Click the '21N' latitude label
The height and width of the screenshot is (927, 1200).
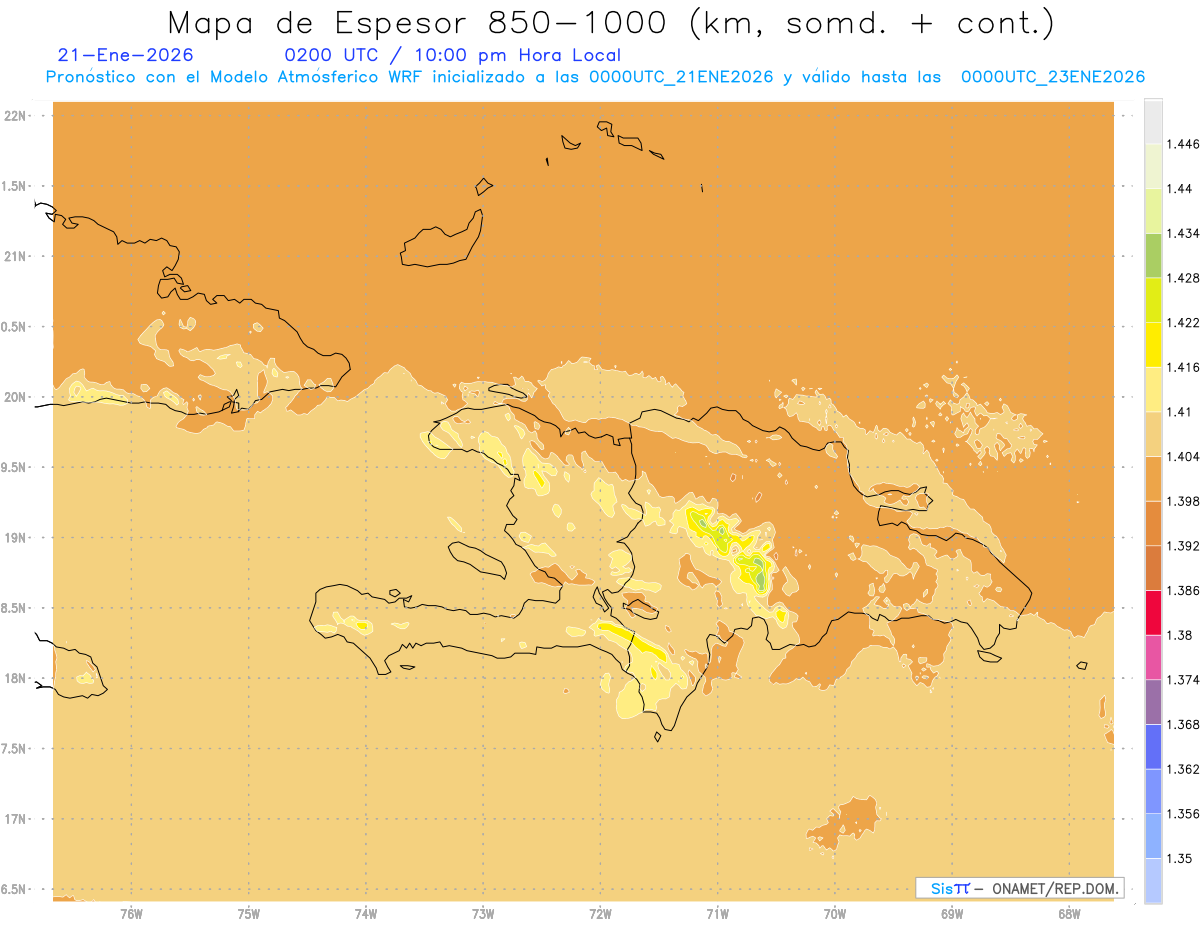(x=14, y=257)
